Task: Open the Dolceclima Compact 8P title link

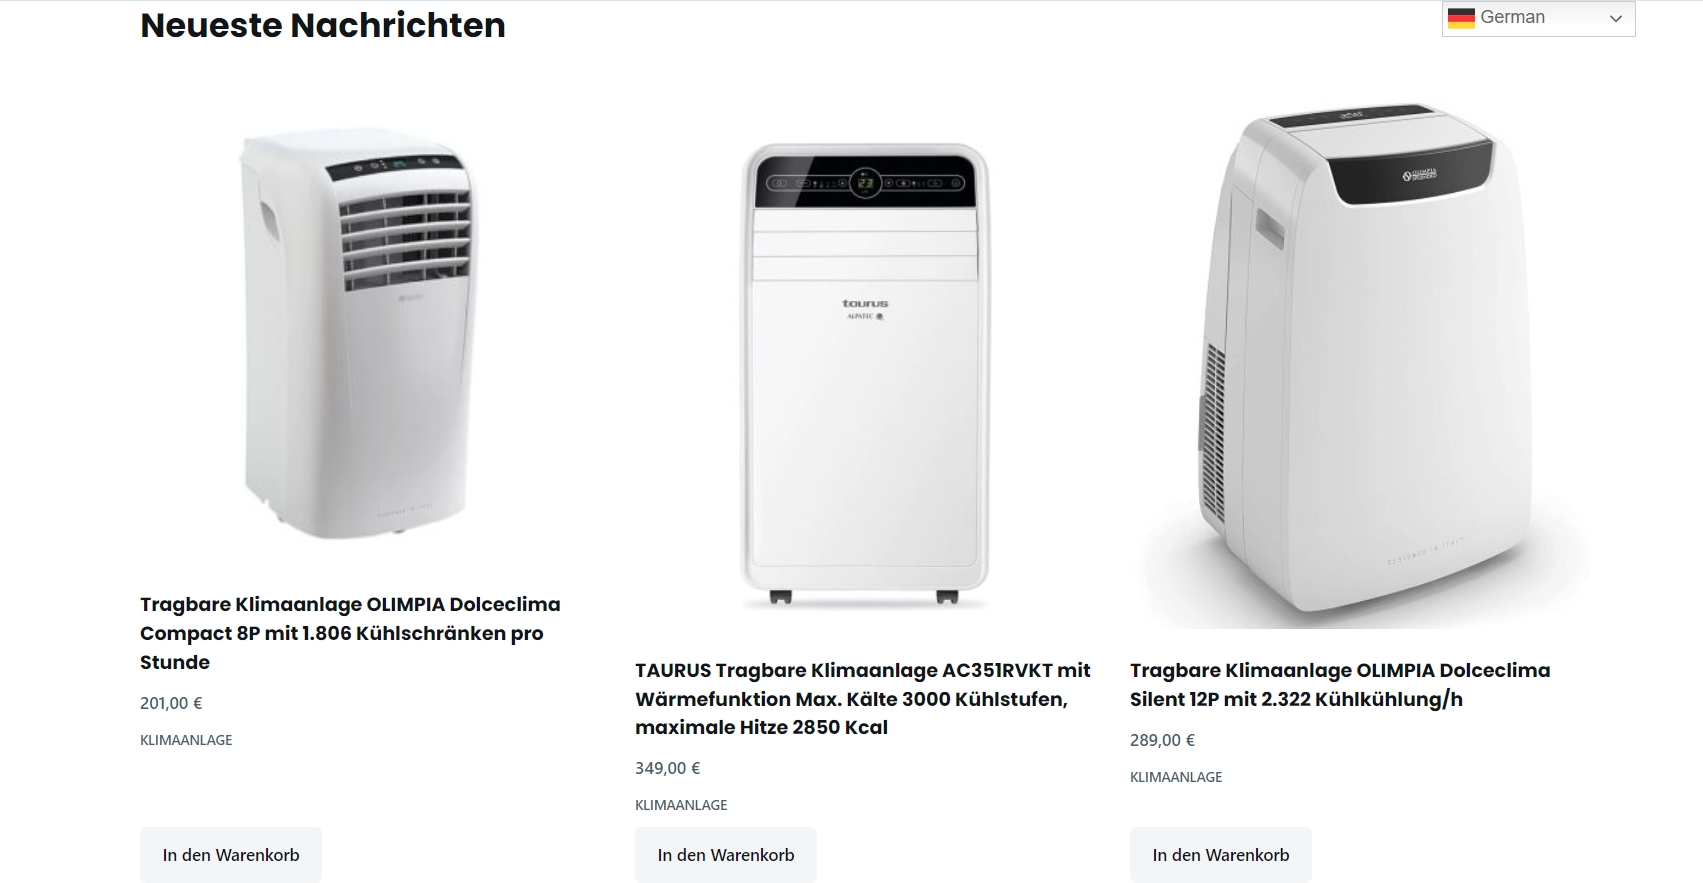Action: 350,633
